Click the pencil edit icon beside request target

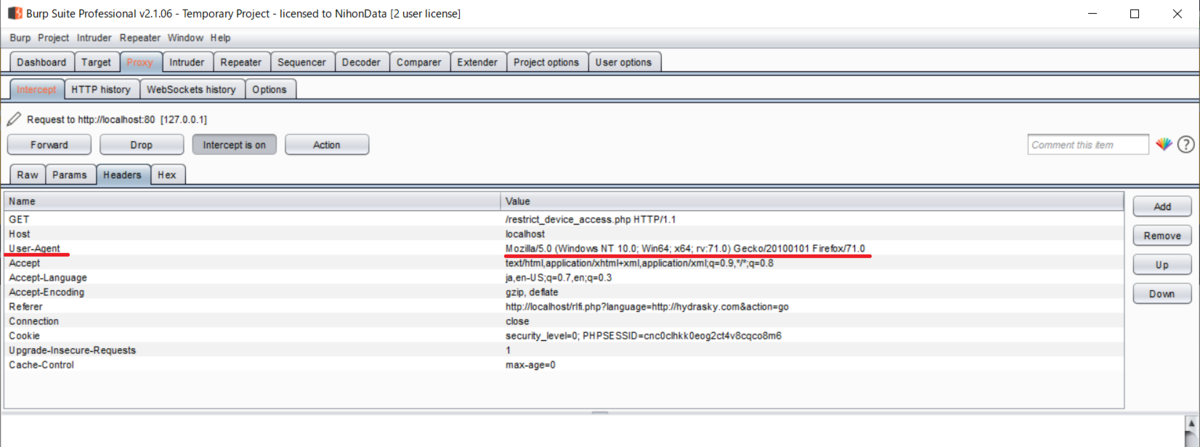point(14,119)
